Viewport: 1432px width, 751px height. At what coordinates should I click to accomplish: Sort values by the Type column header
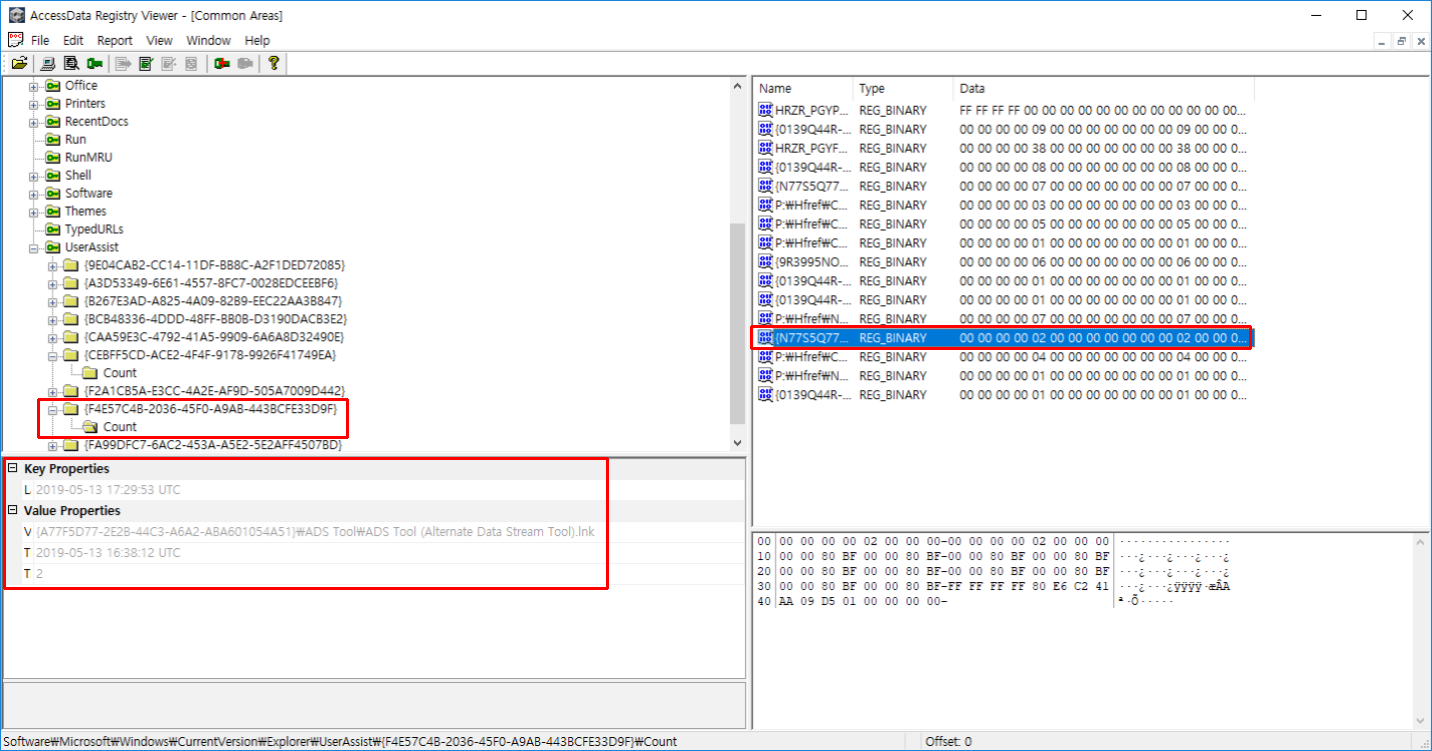903,89
